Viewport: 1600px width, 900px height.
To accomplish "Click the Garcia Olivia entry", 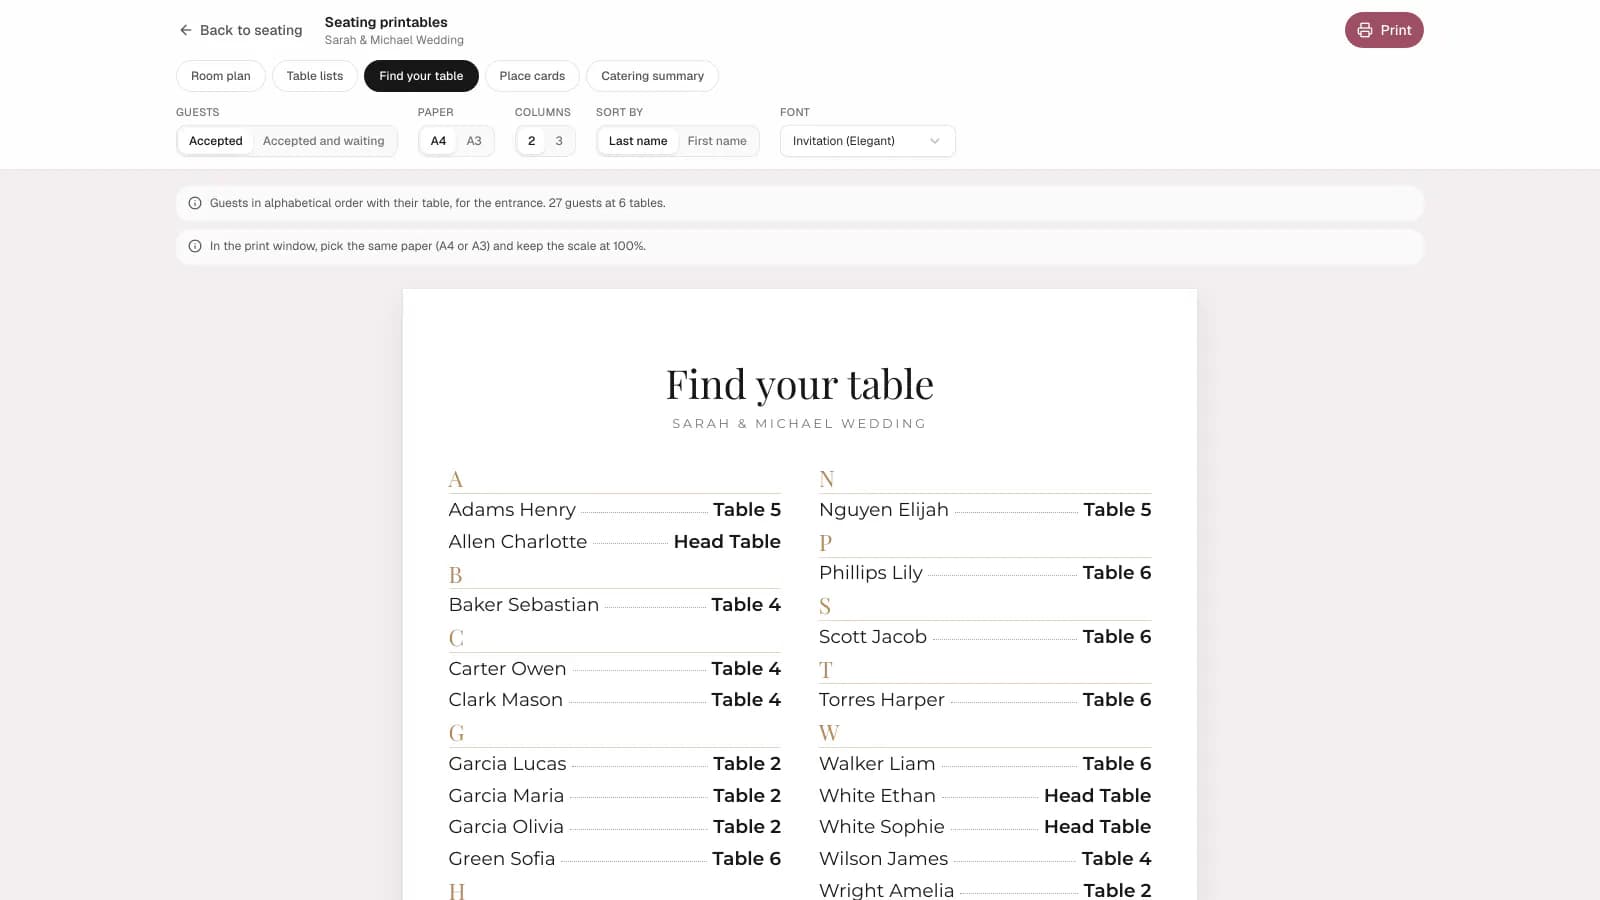I will (614, 827).
